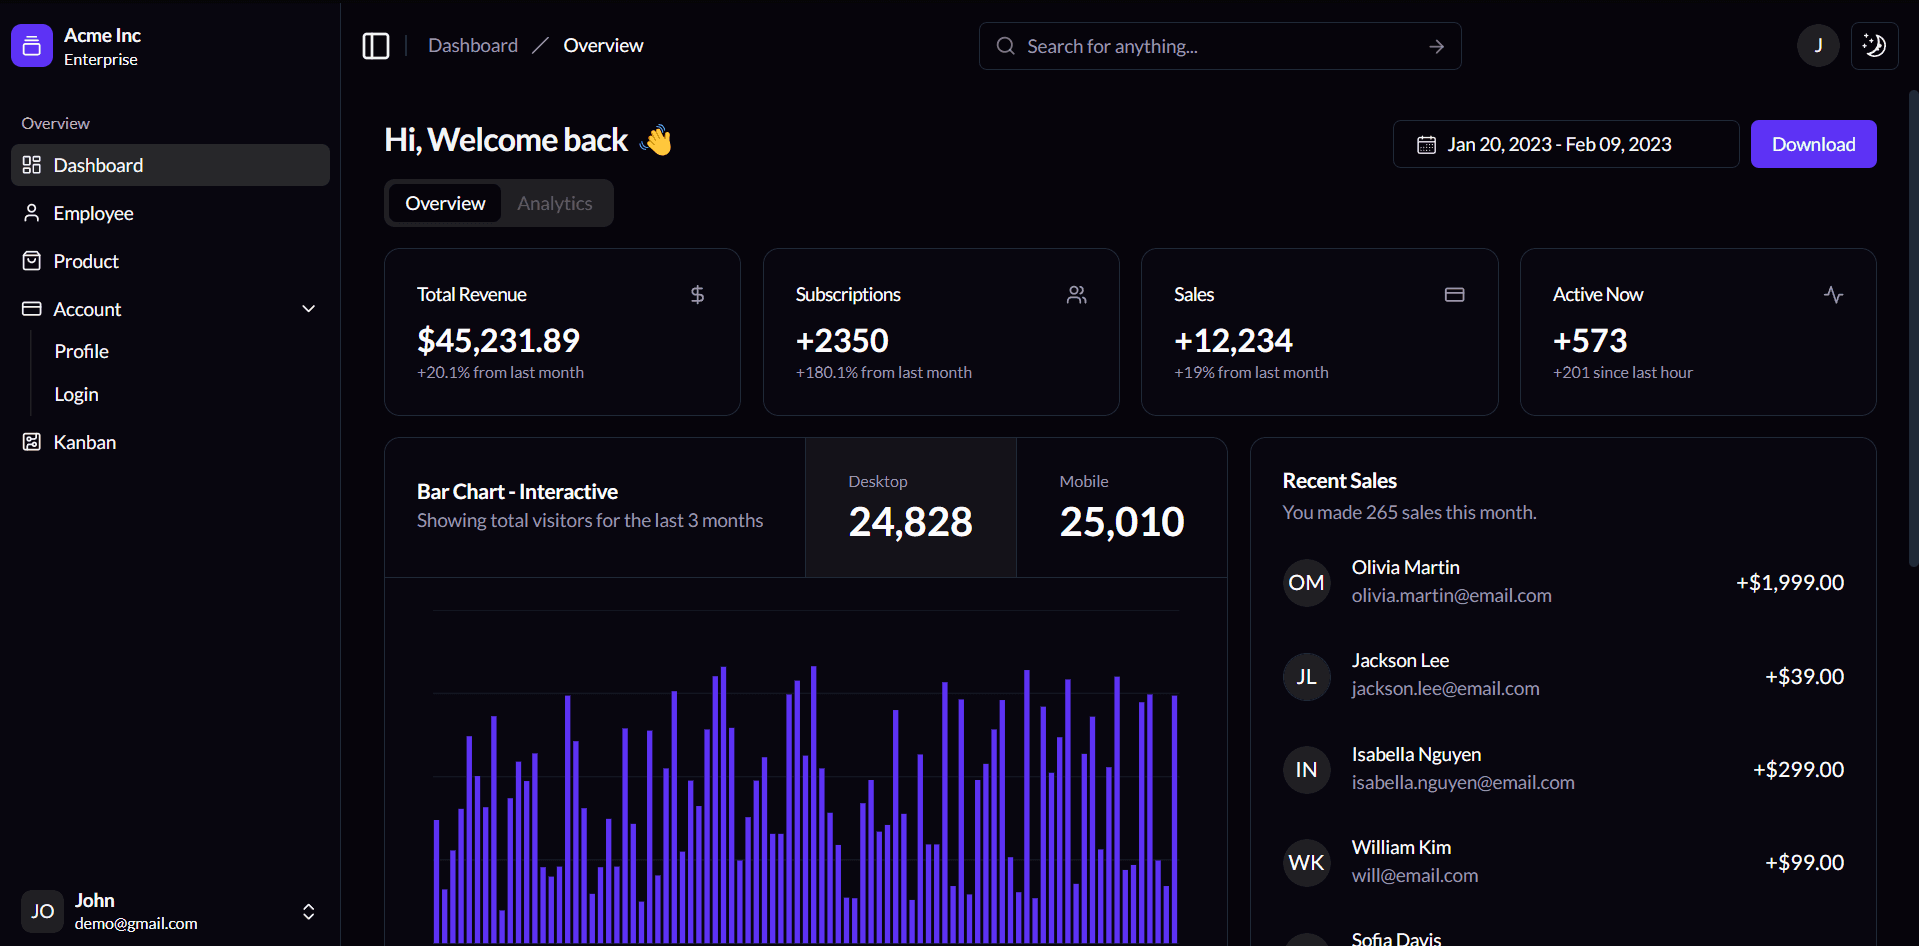
Task: Click the Kanban sidebar icon
Action: click(32, 442)
